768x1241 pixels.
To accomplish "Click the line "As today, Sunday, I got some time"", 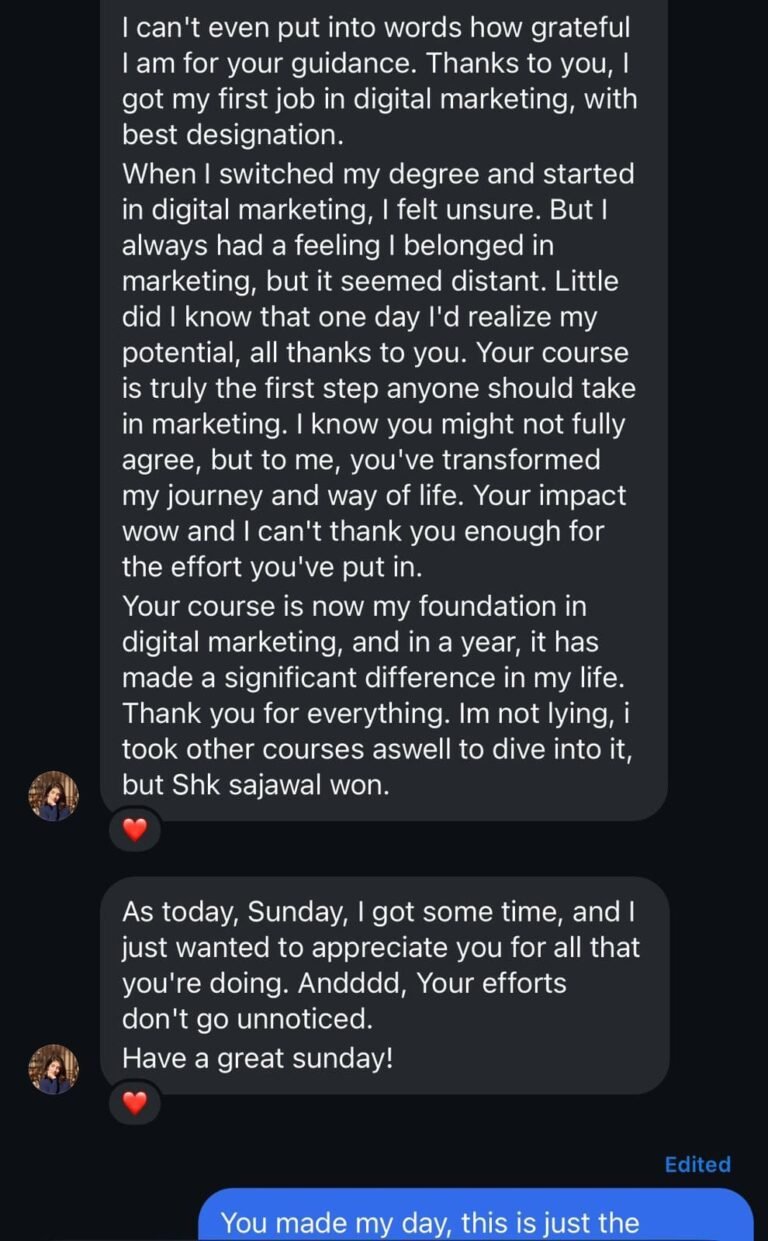I will point(378,912).
